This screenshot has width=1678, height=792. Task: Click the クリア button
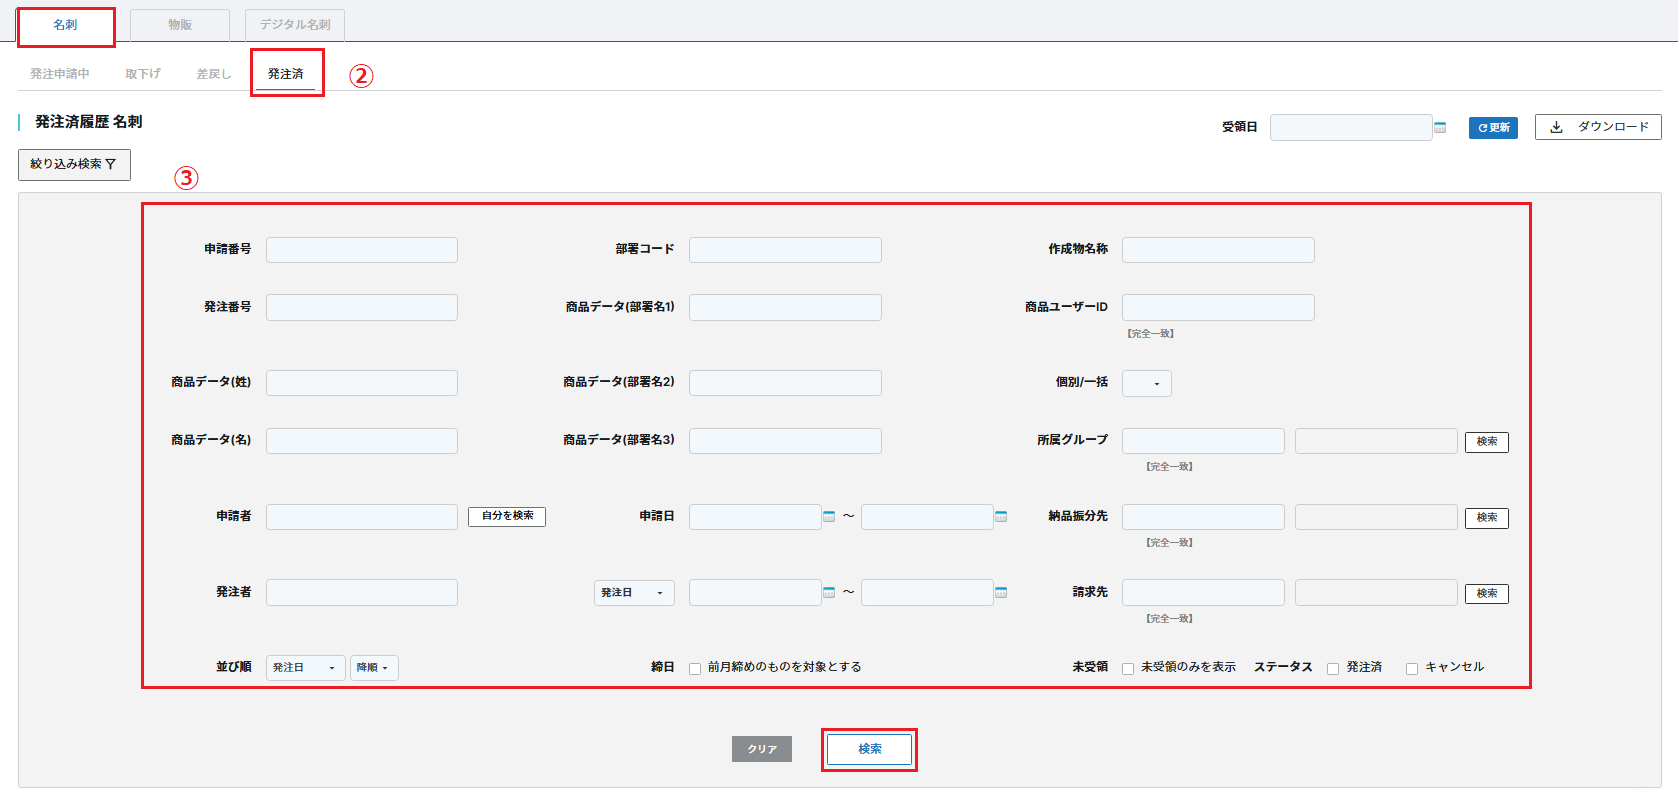[762, 749]
